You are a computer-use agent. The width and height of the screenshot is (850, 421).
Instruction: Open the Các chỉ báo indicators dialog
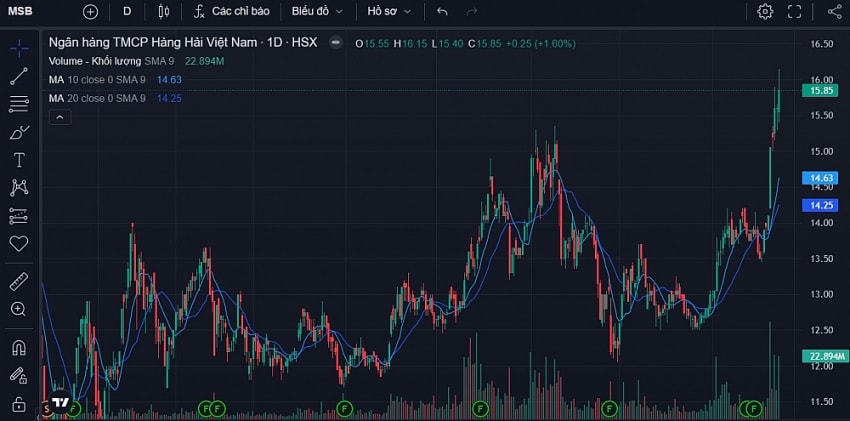(231, 11)
